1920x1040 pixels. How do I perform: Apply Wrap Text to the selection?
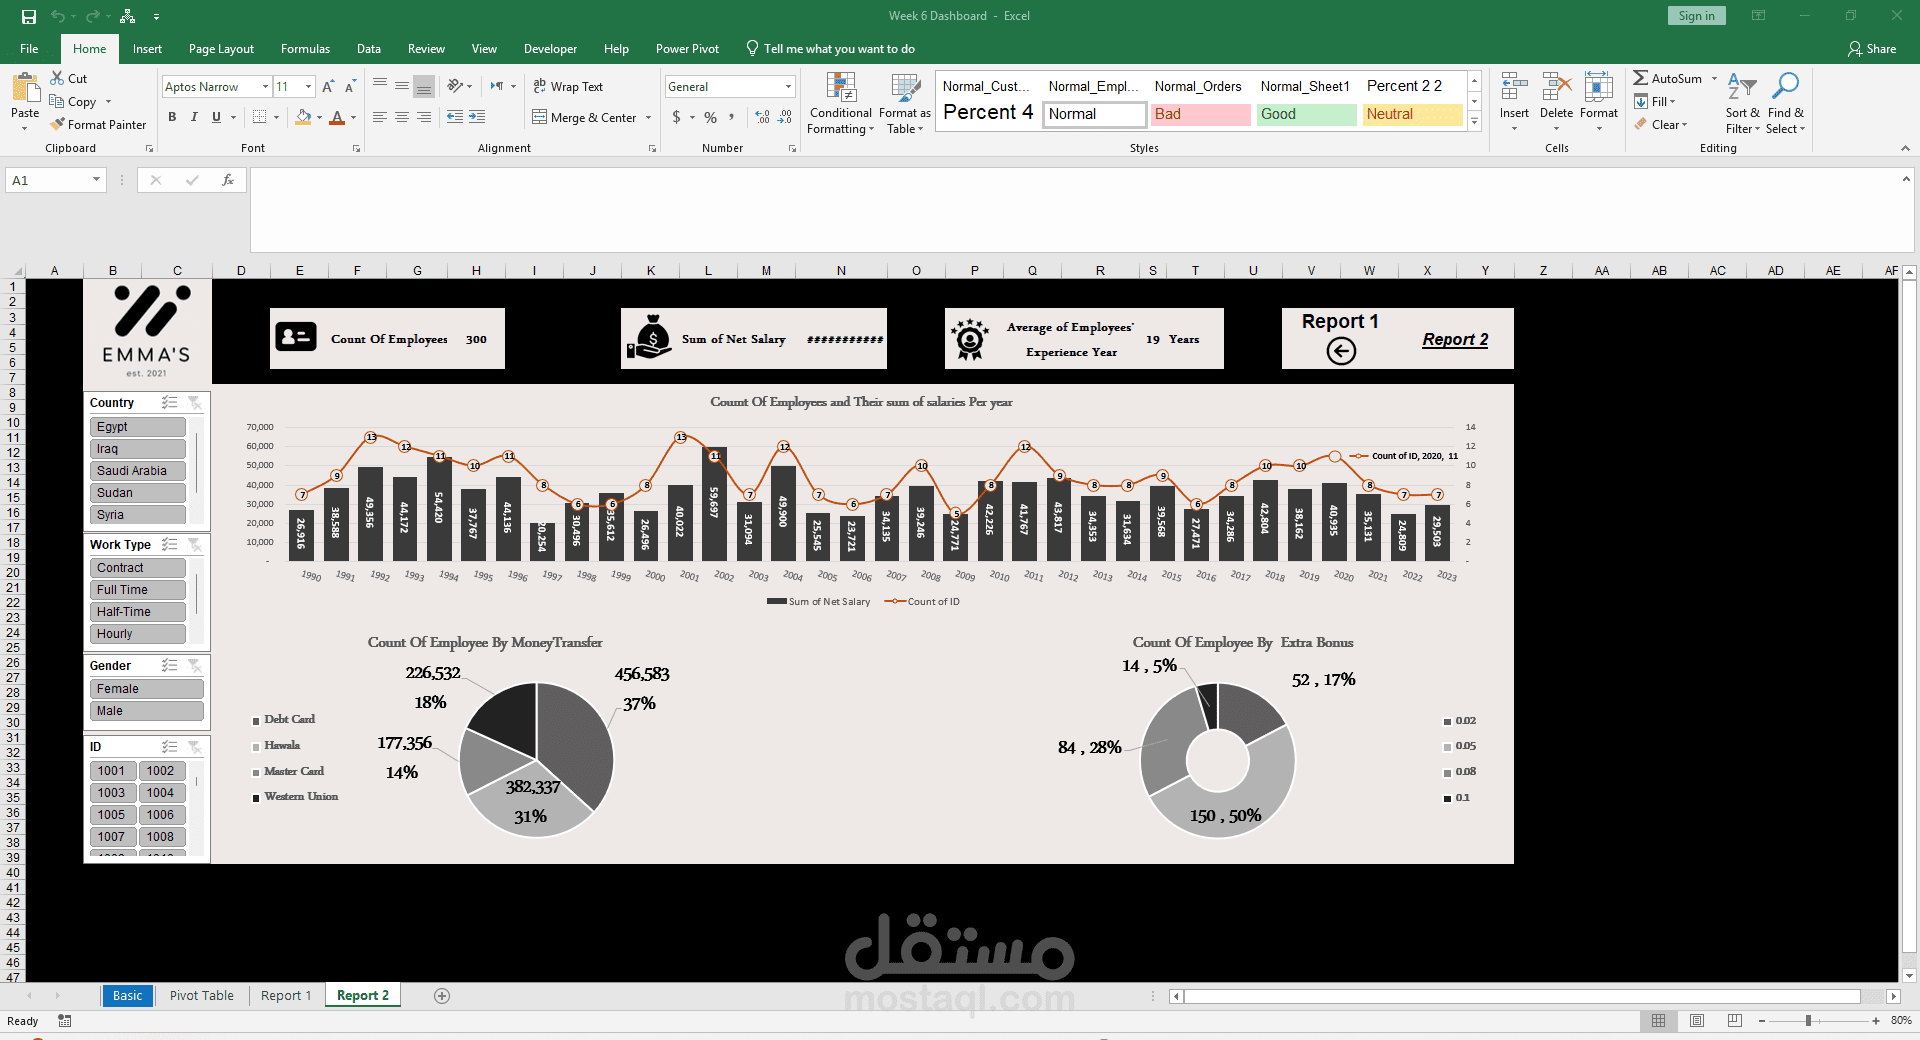(x=568, y=86)
